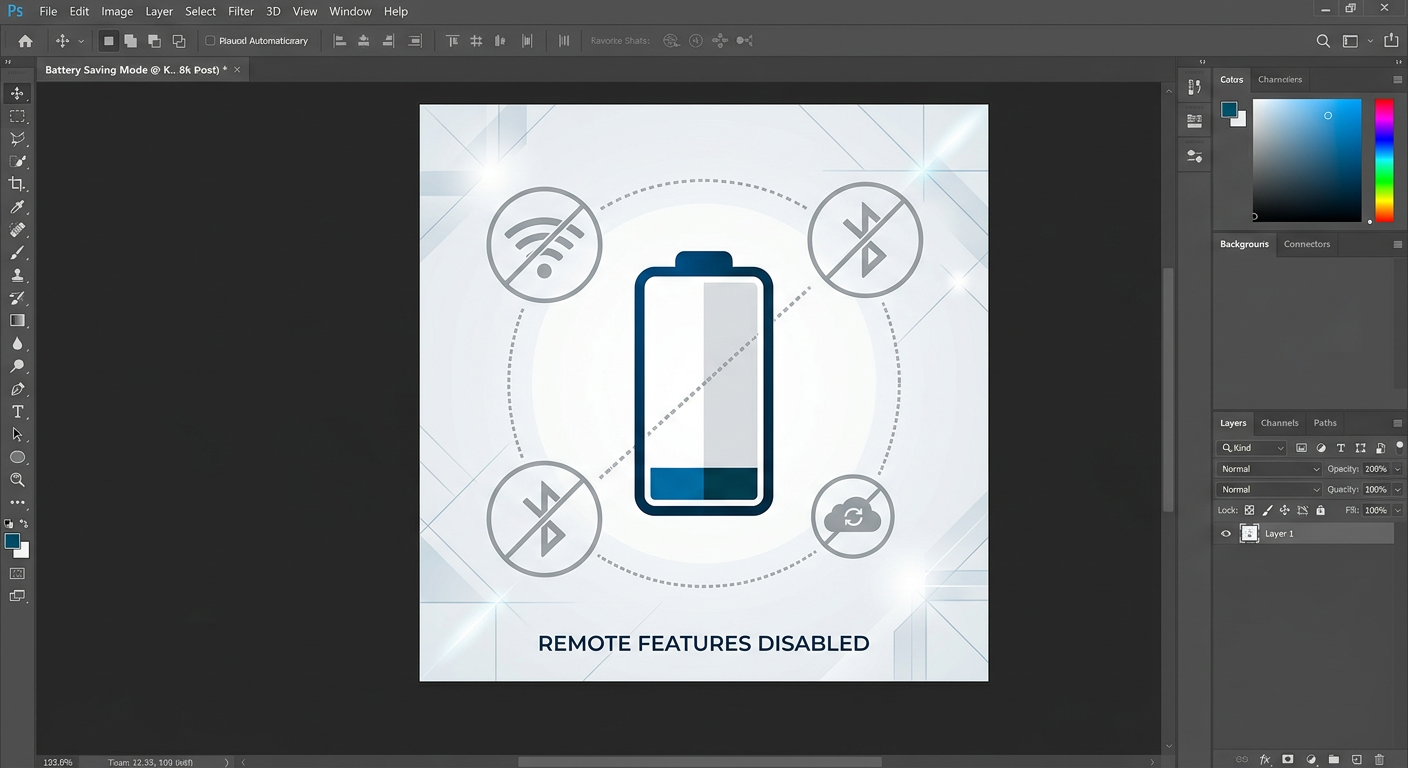Switch to the Channels tab
This screenshot has width=1408, height=768.
[1279, 423]
